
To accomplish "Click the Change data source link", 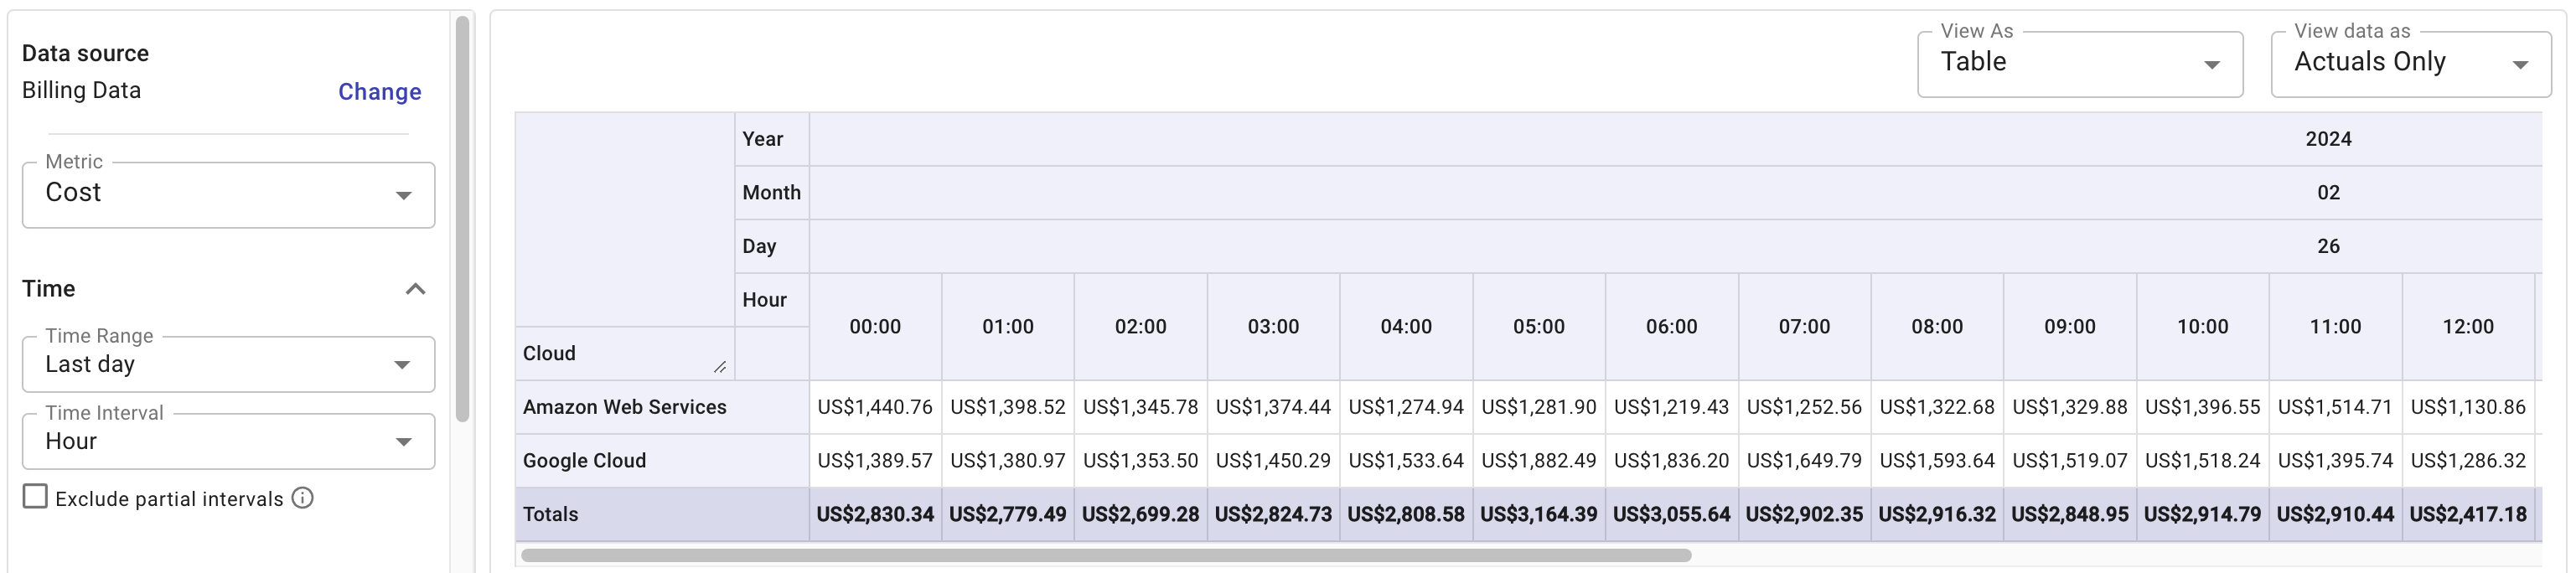I will (x=378, y=91).
